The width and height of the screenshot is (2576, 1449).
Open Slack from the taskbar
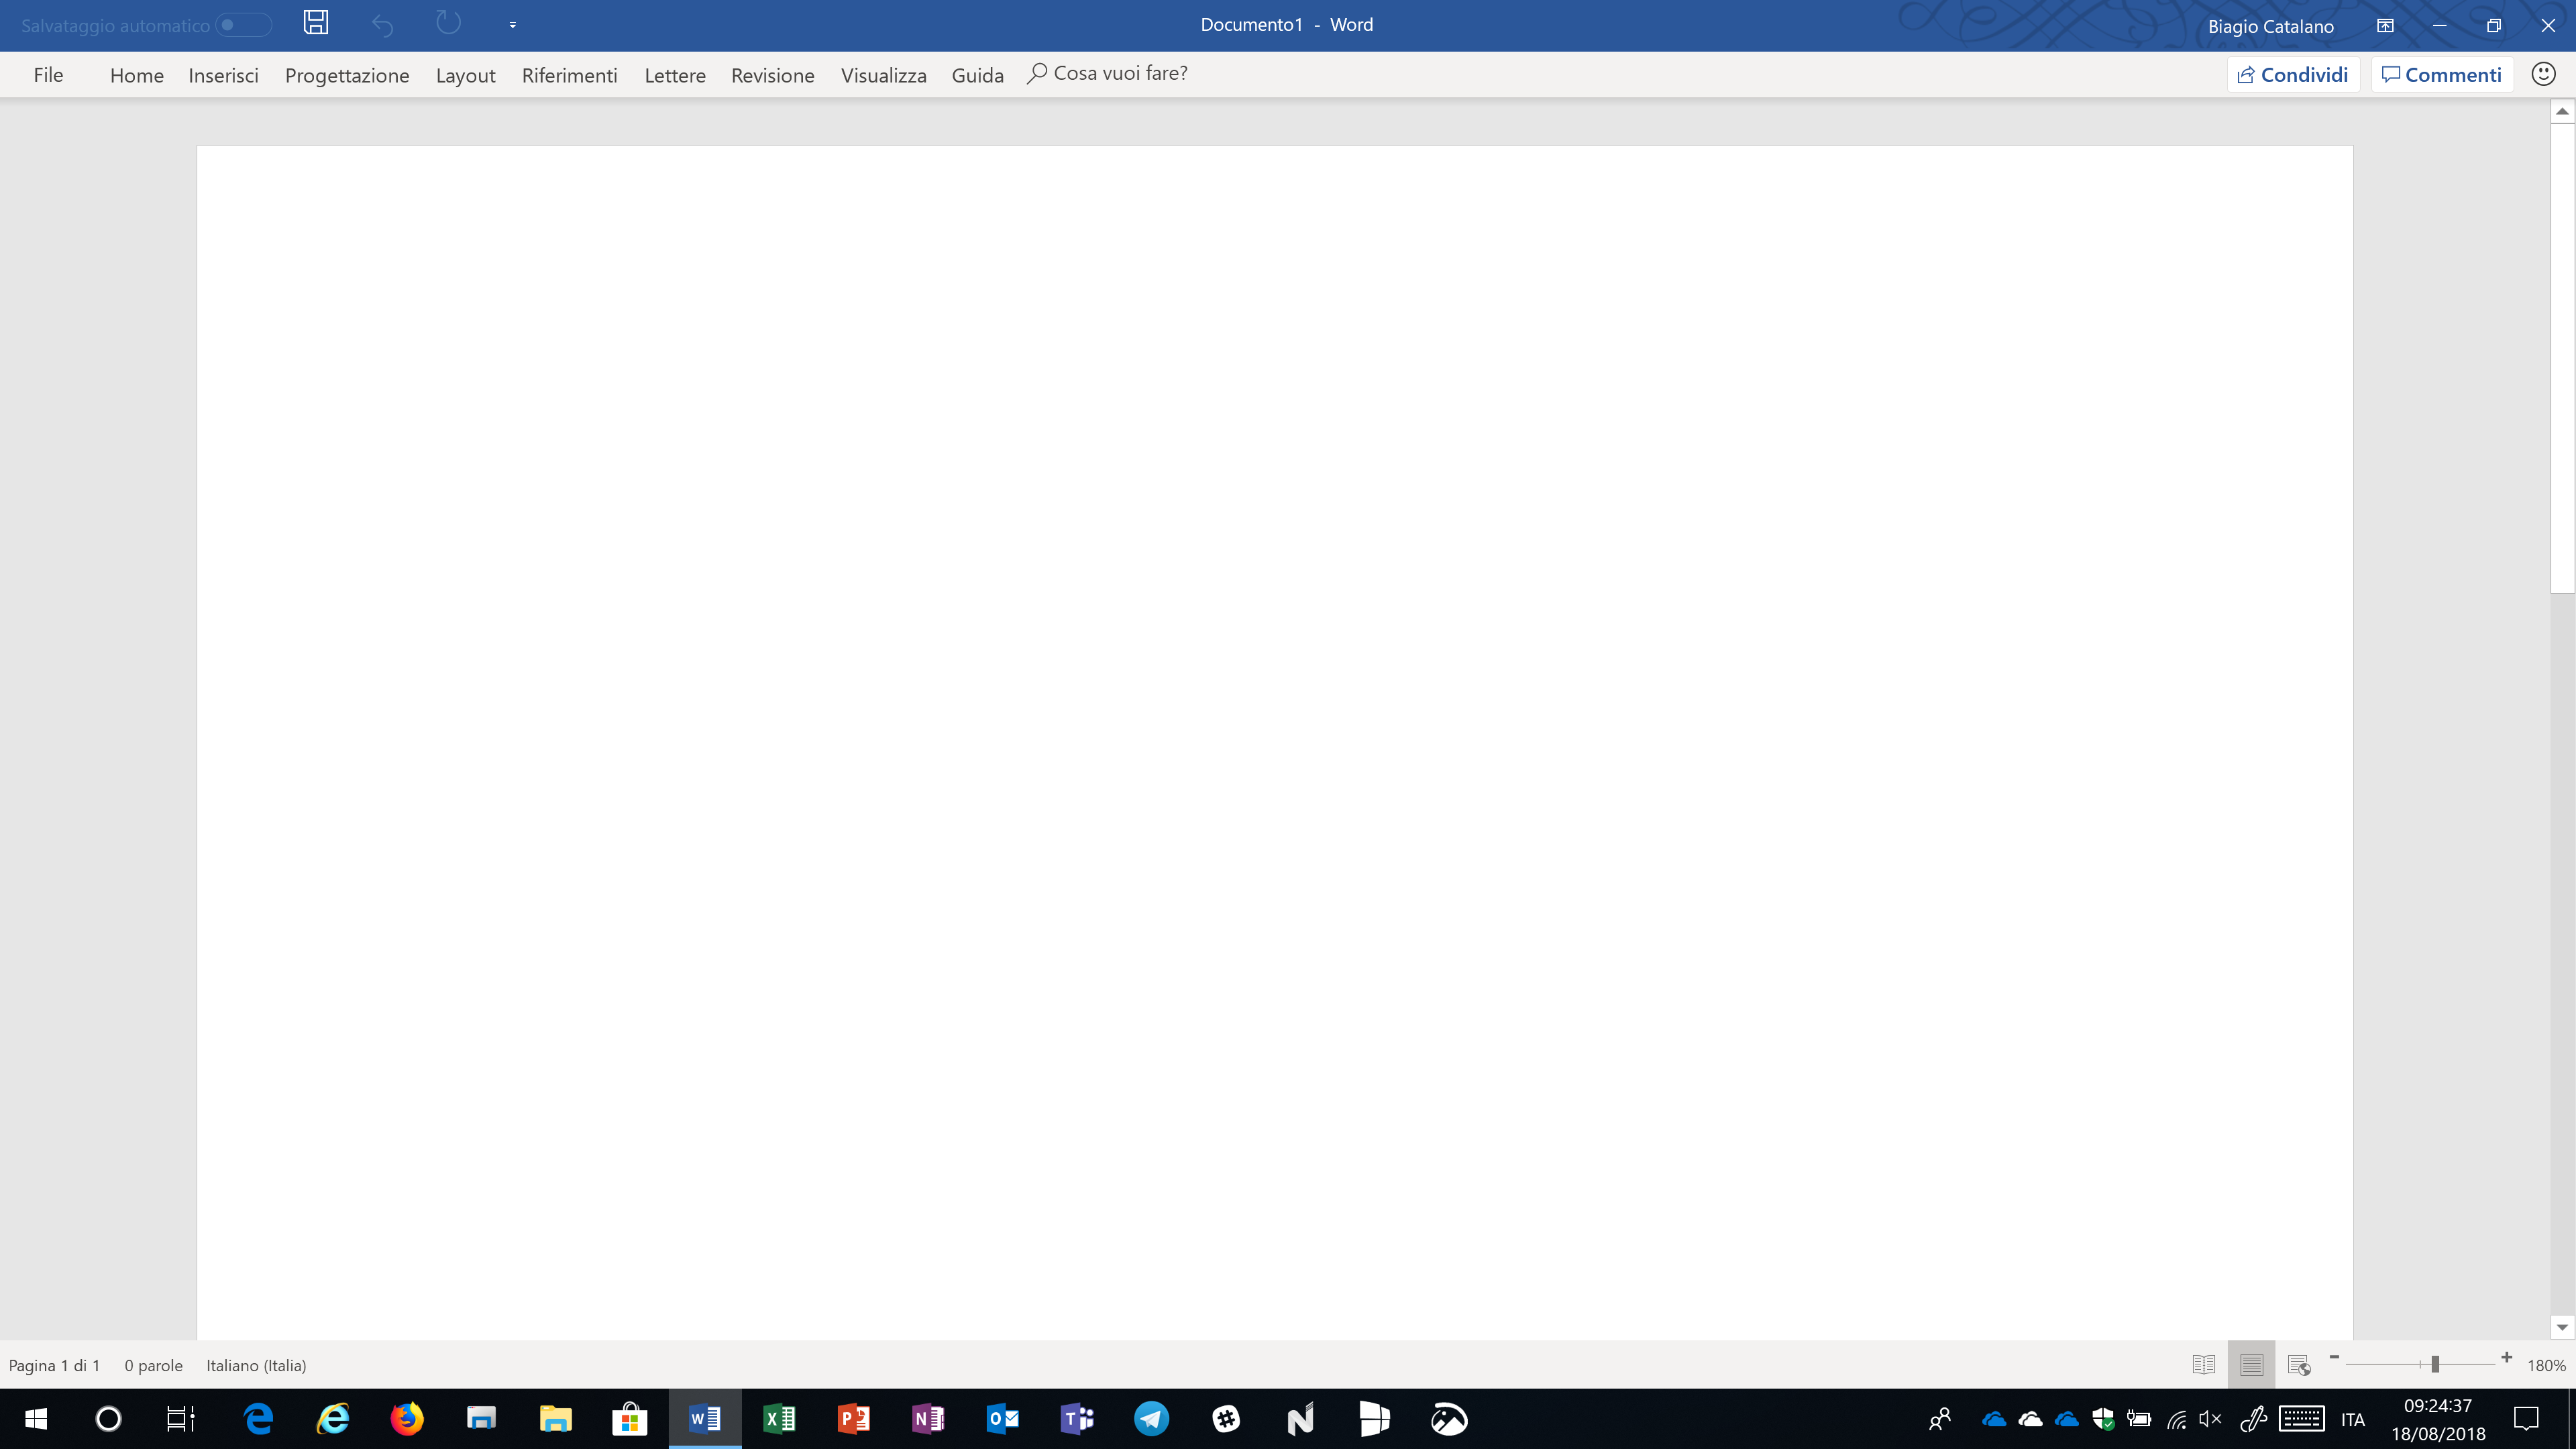[1226, 1418]
